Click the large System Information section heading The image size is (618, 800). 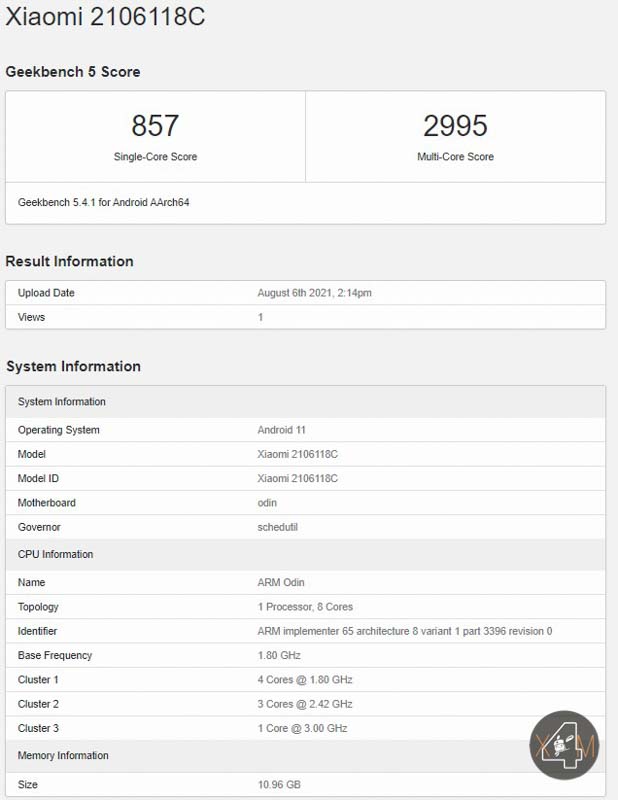pos(73,366)
